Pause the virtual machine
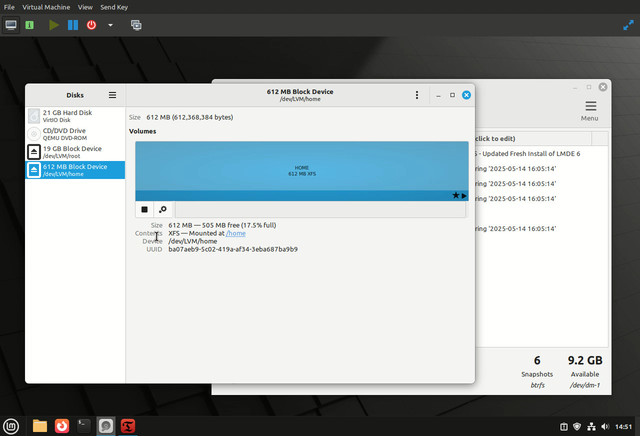Screen dimensions: 640x436 pos(73,25)
